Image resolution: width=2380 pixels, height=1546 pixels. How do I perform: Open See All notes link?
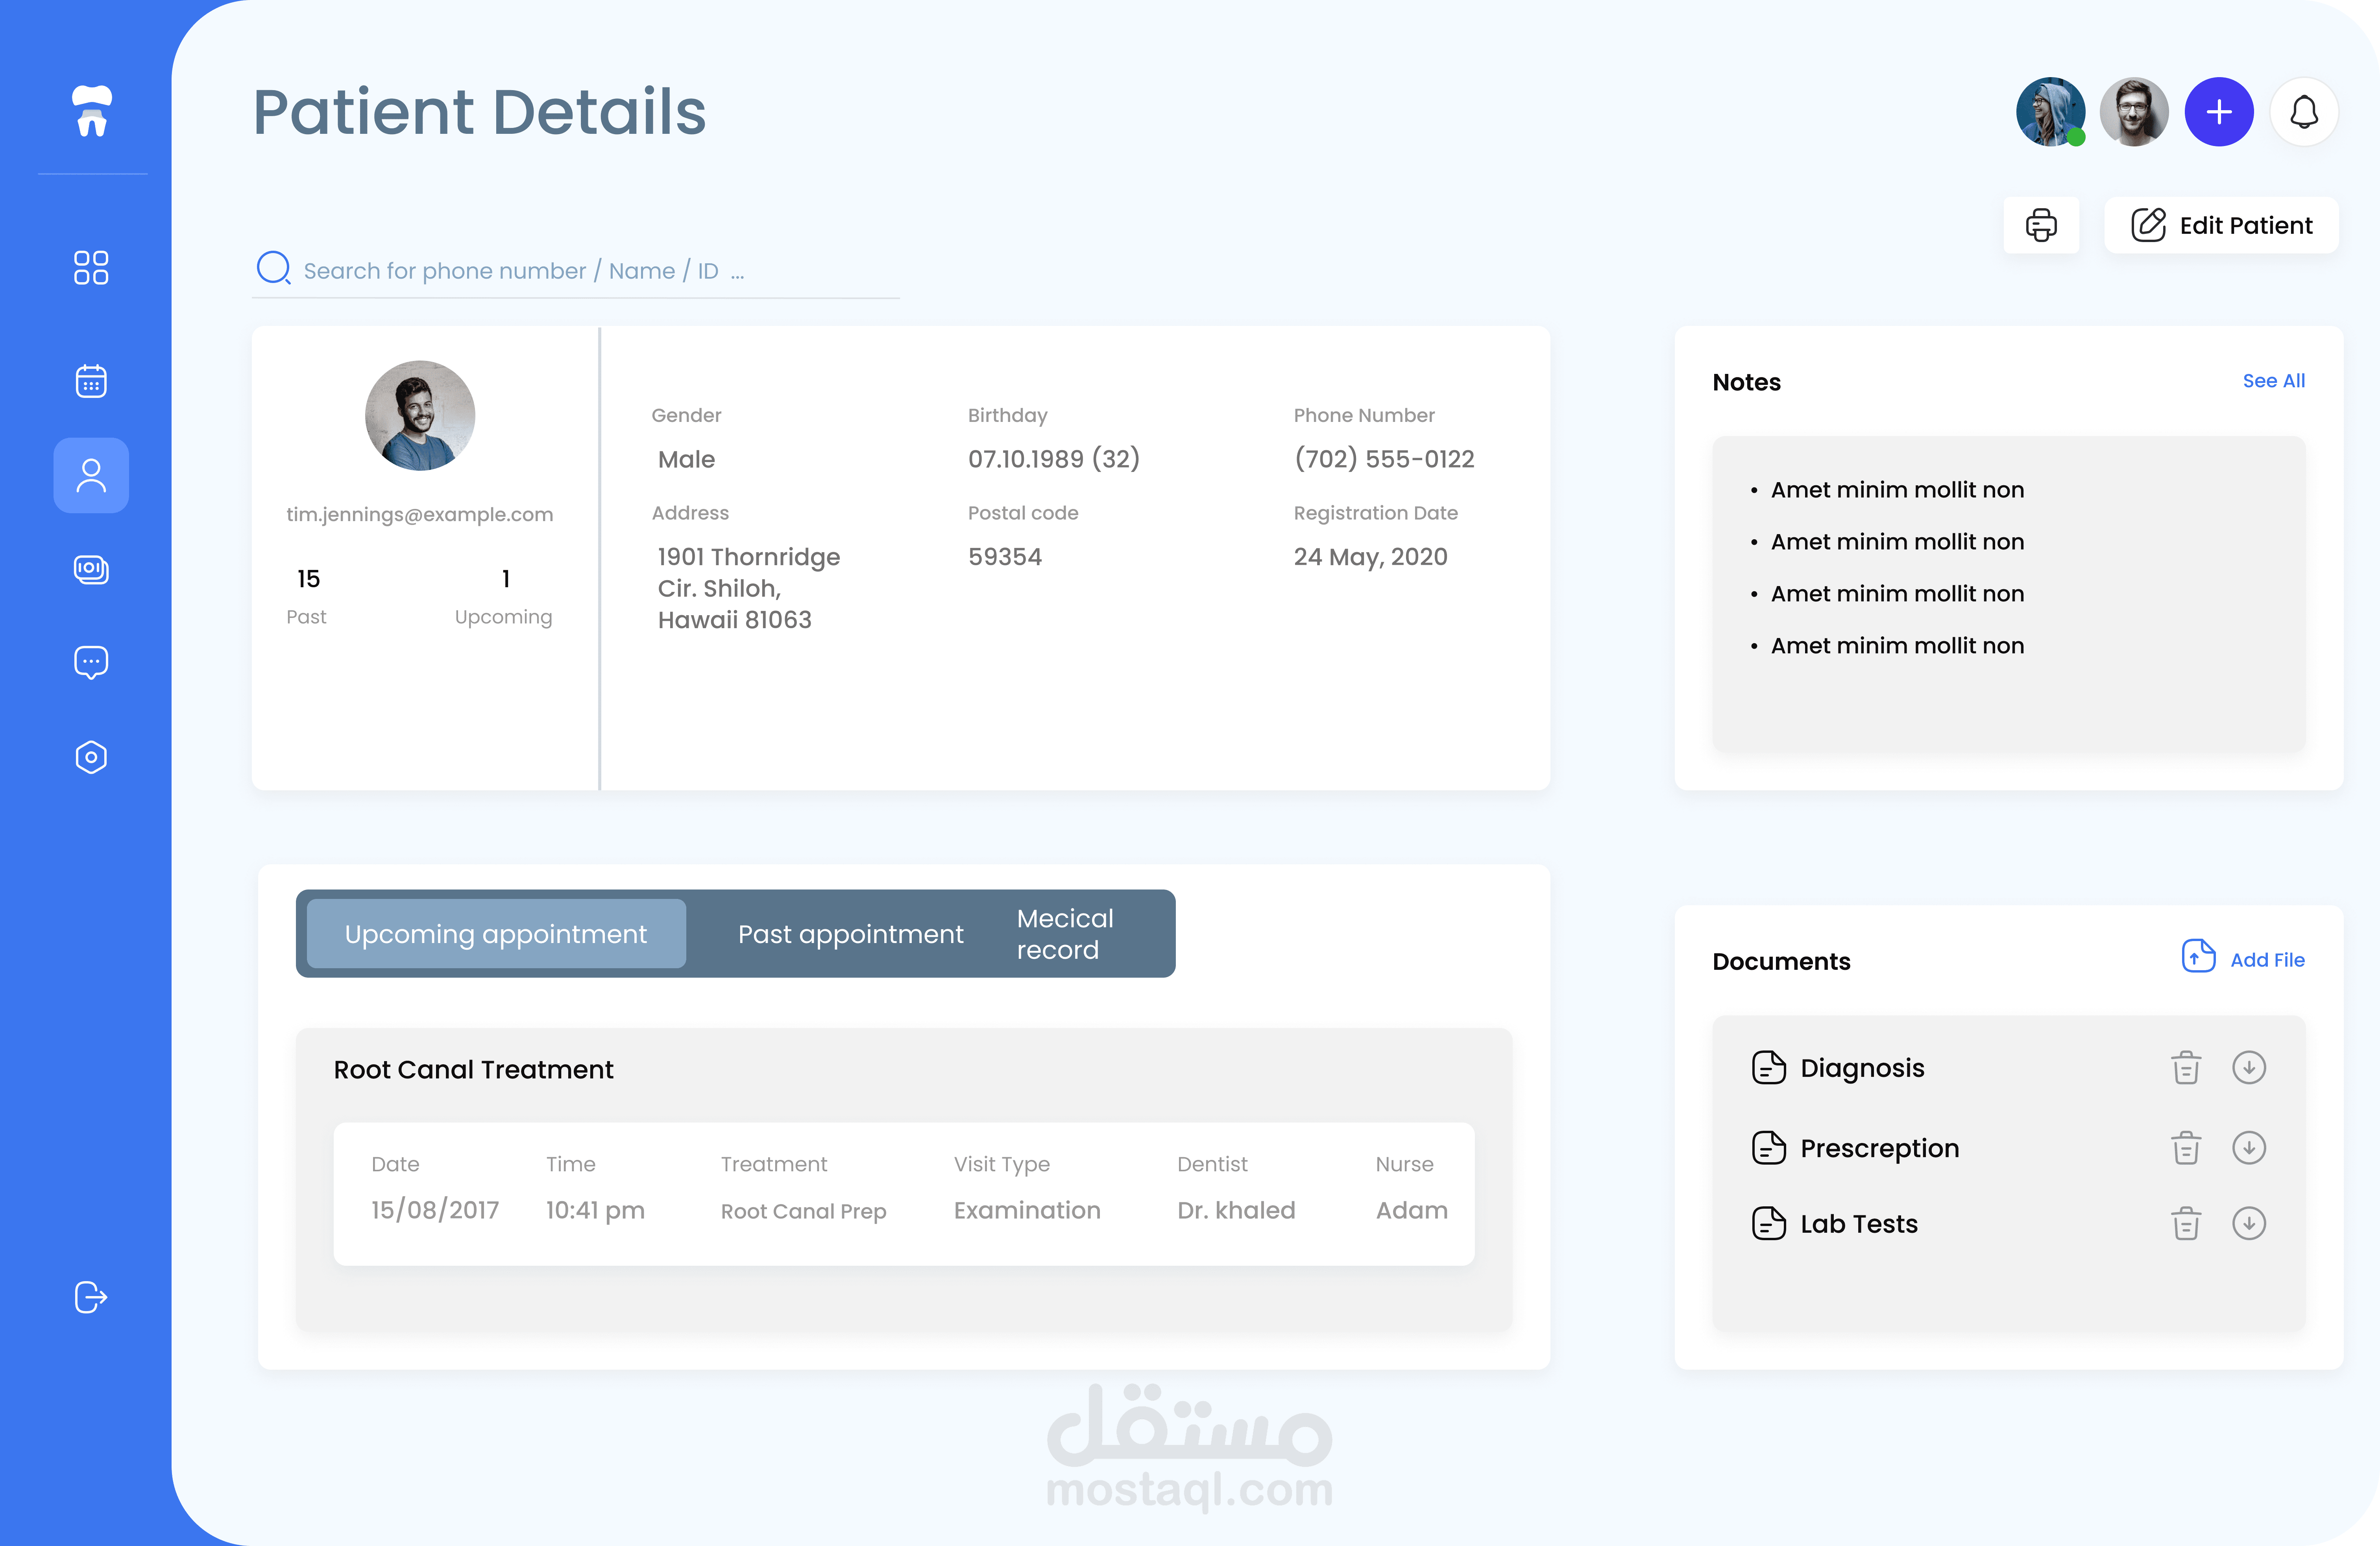(x=2272, y=381)
